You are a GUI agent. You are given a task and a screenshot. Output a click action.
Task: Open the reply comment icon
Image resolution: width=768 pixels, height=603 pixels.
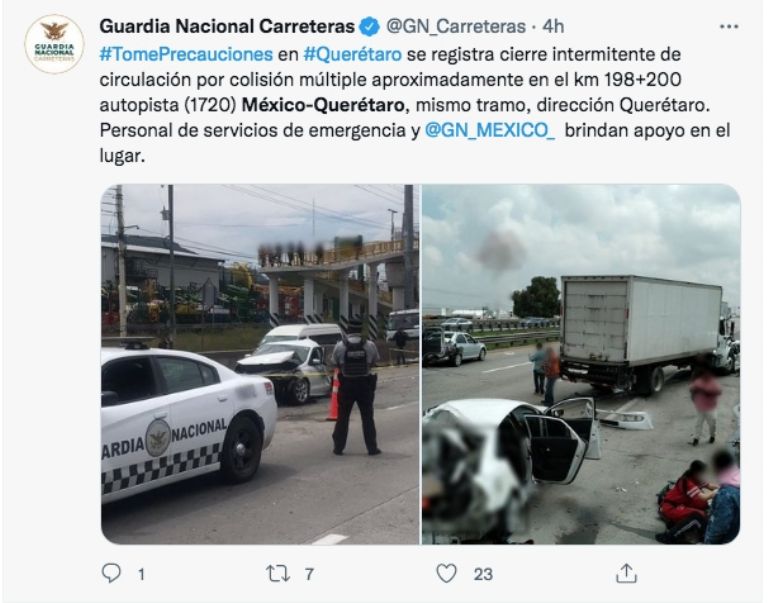[x=111, y=573]
